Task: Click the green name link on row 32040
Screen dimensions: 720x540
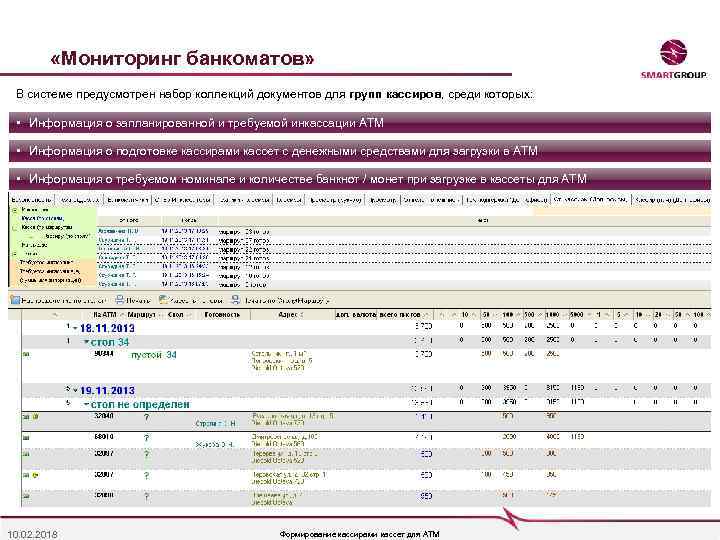Action: pyautogui.click(x=215, y=424)
